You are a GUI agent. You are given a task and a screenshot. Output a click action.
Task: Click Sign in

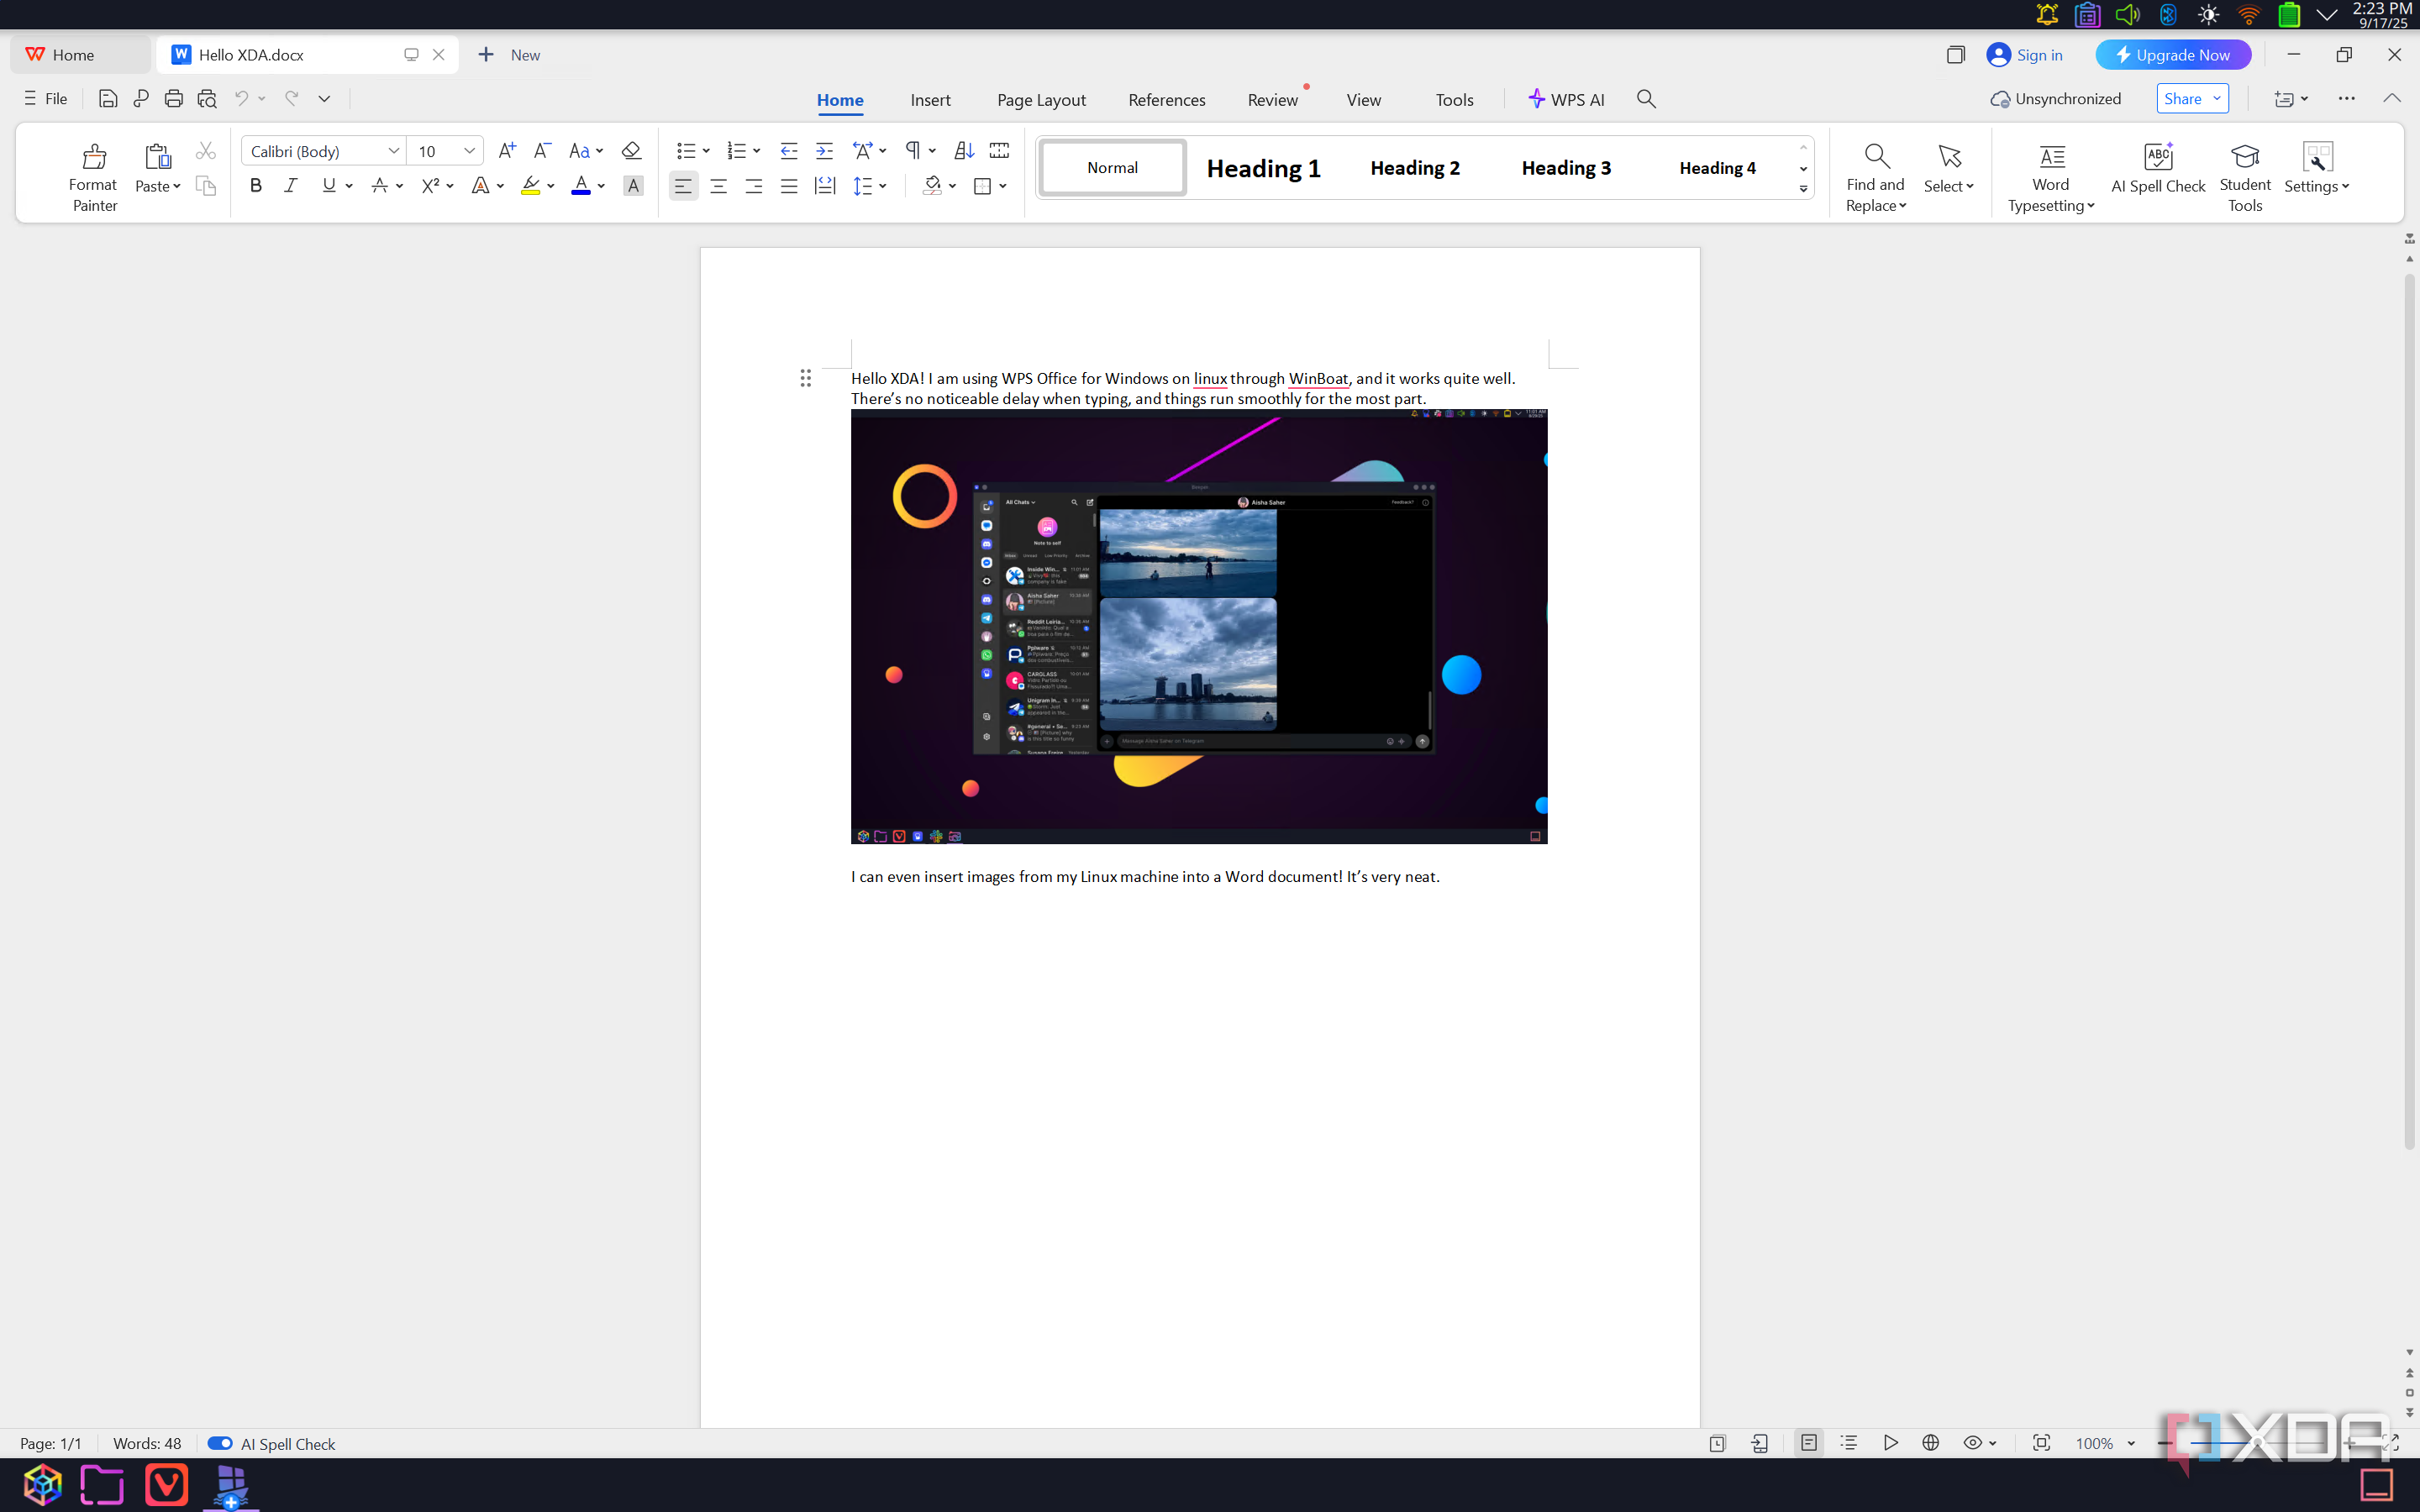click(2025, 55)
